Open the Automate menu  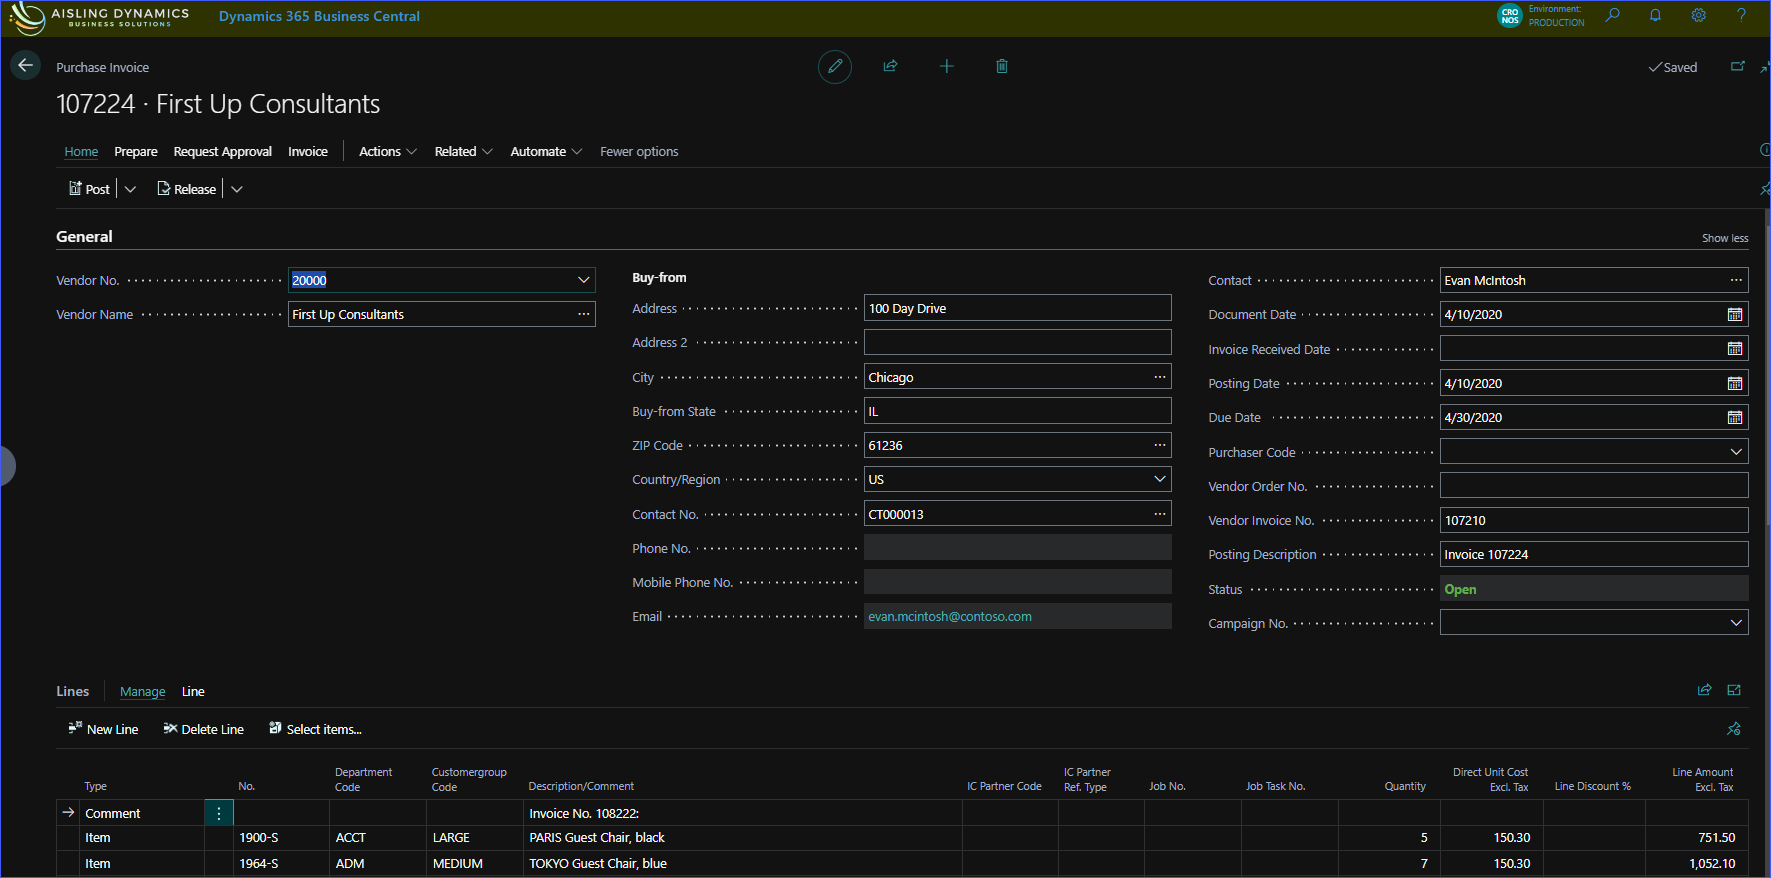point(546,152)
